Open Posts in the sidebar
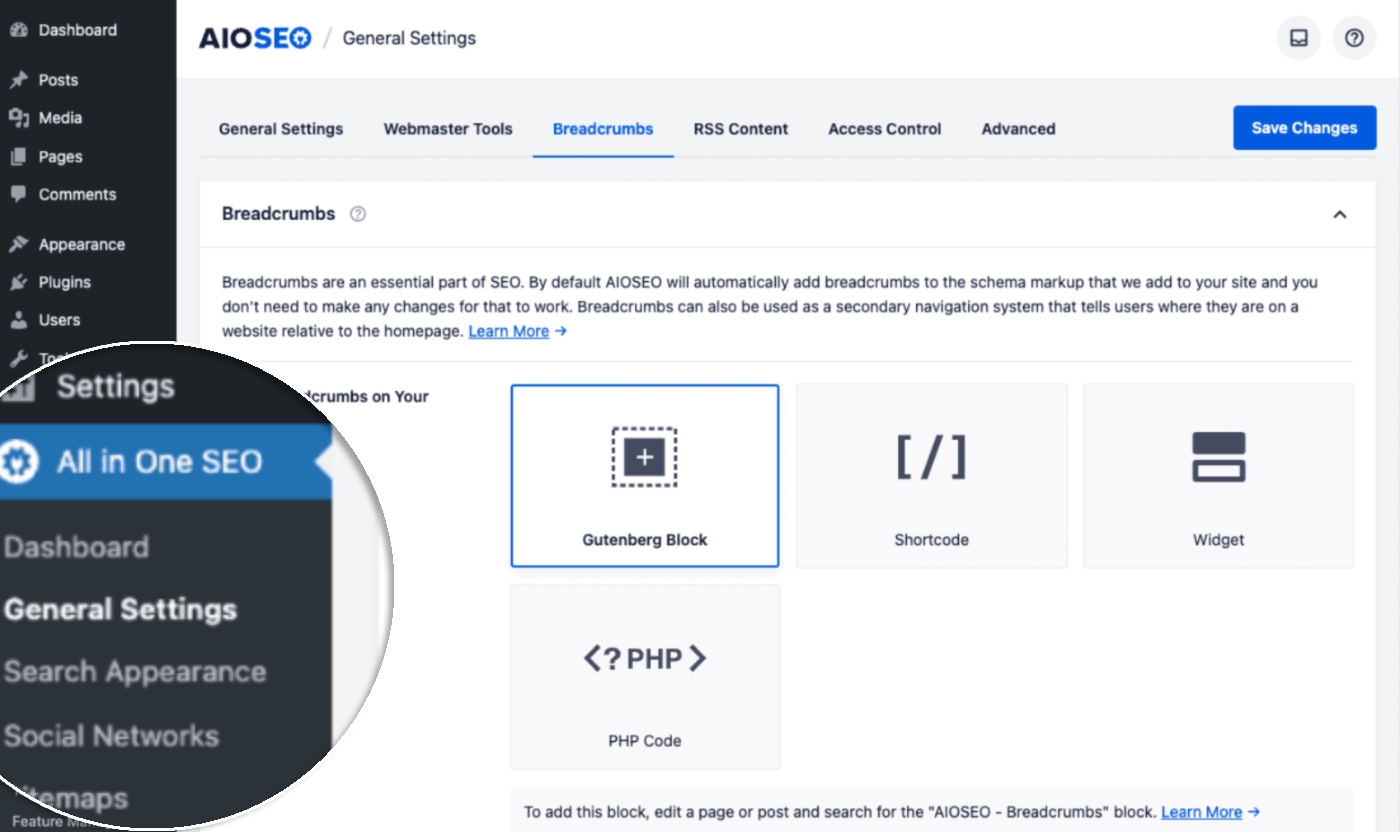 [58, 80]
